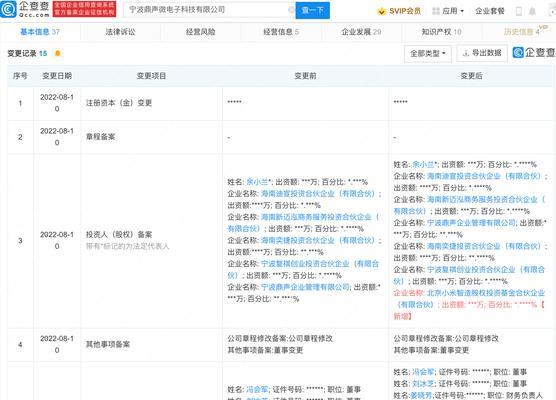
Task: Select the 投资人（股权）备案 row item
Action: pos(119,235)
